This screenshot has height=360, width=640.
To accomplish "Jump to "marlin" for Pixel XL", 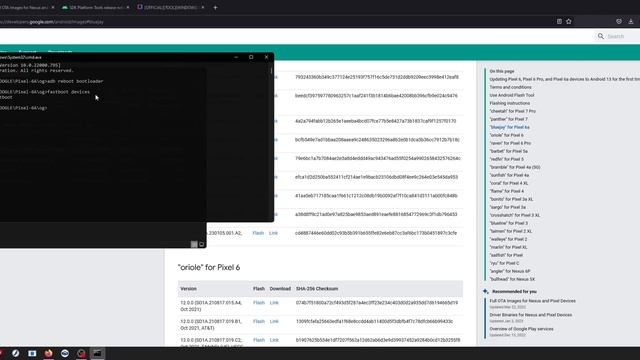I will pos(508,247).
